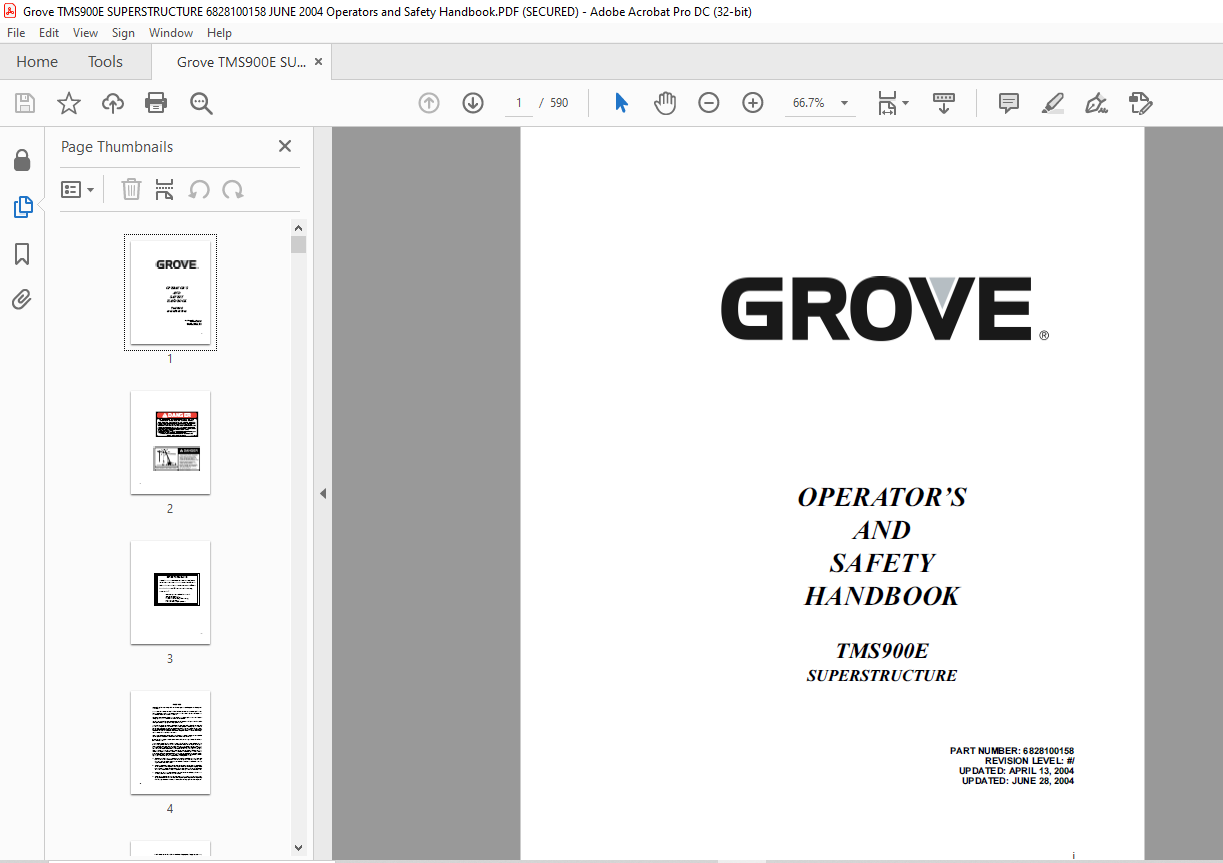Screen dimensions: 1223x863
Task: Close the Page Thumbnails panel
Action: coord(285,146)
